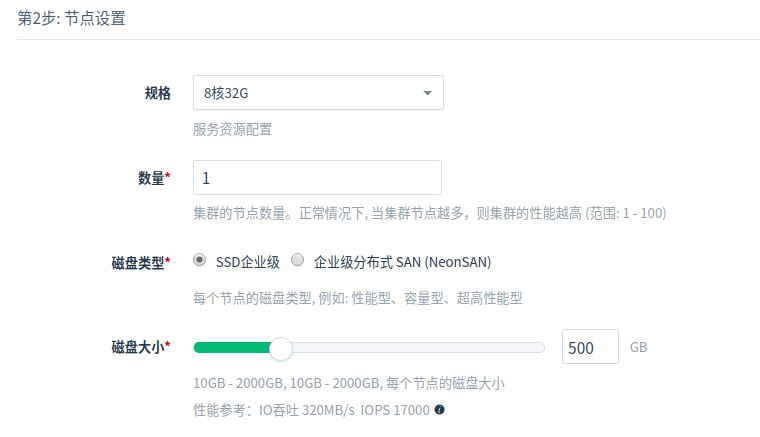Click the 规格 field label
The height and width of the screenshot is (437, 760).
(x=157, y=93)
